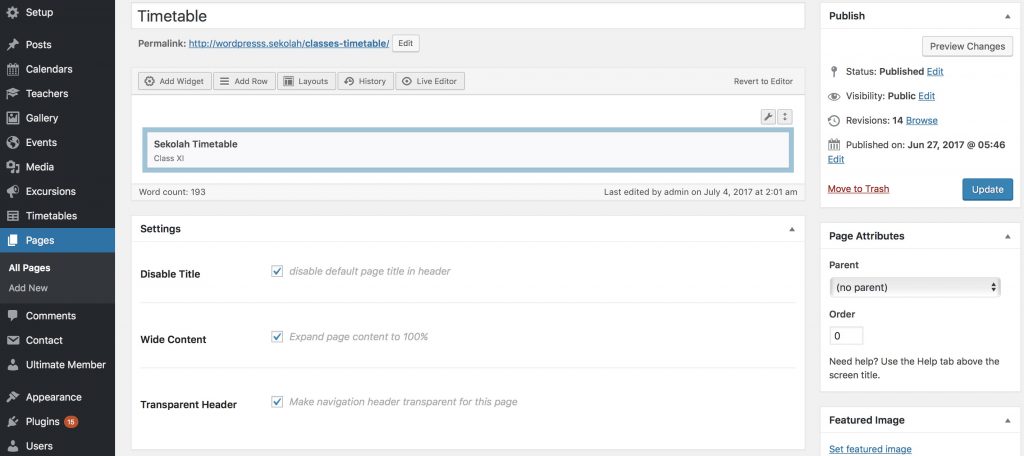Image resolution: width=1024 pixels, height=456 pixels.
Task: Click the Plugins plug icon
Action: click(12, 422)
